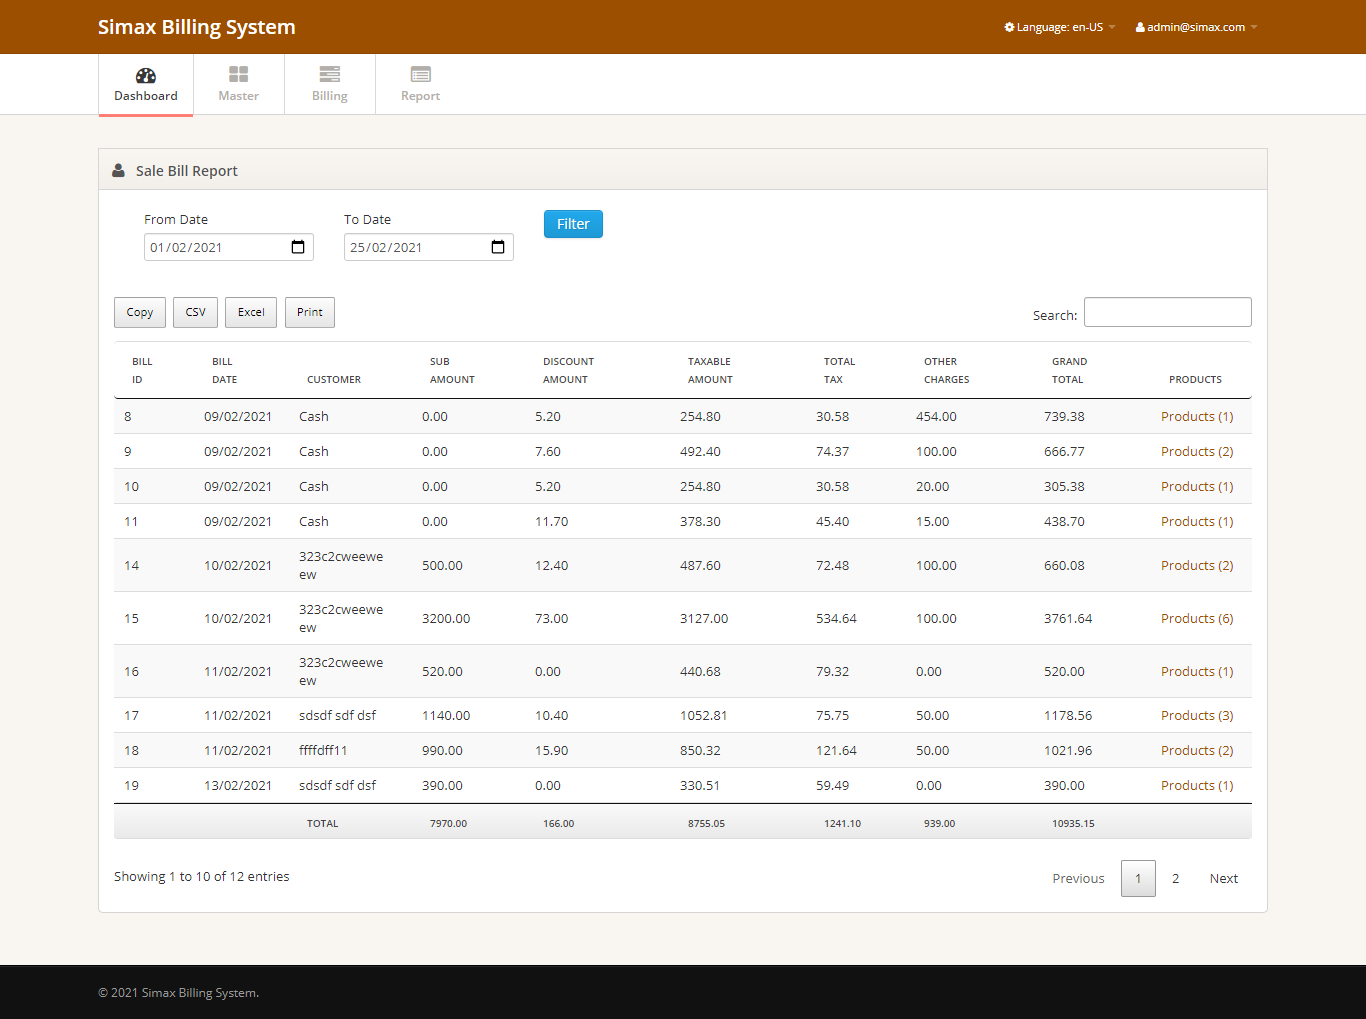This screenshot has width=1366, height=1019.
Task: Click the gear icon beside Language
Action: click(1009, 27)
